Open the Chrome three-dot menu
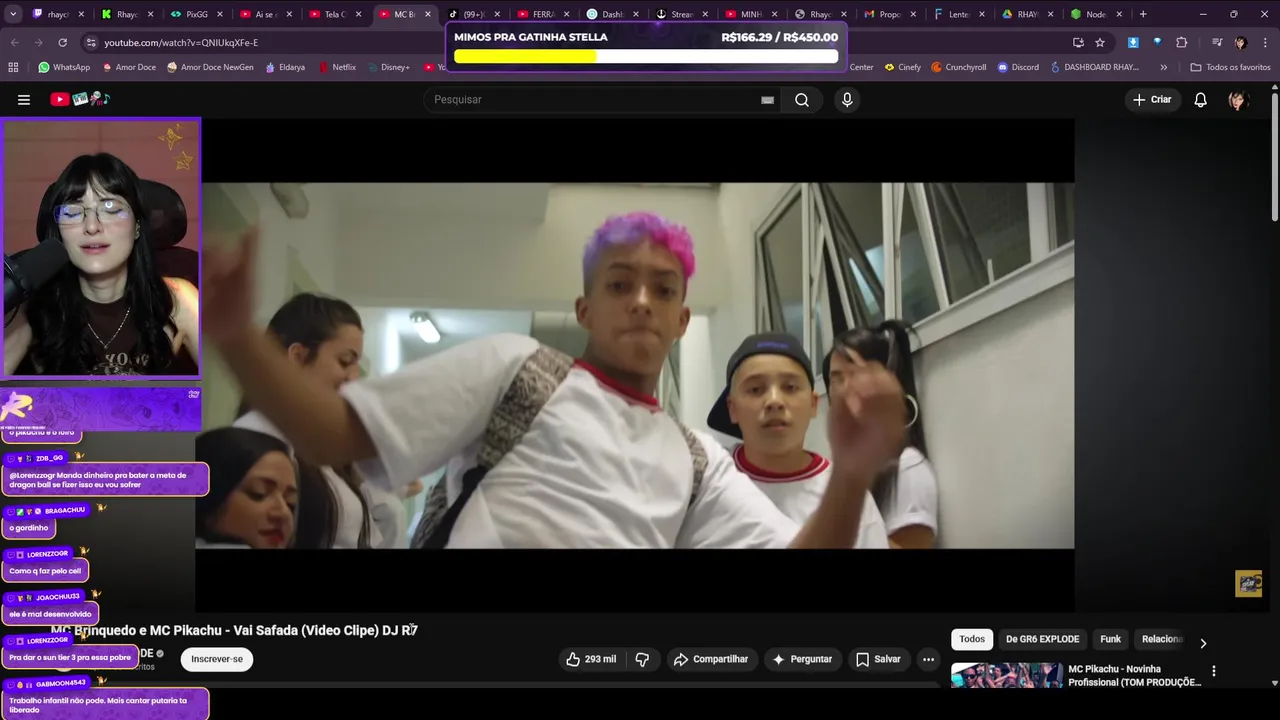Image resolution: width=1280 pixels, height=720 pixels. [1264, 42]
